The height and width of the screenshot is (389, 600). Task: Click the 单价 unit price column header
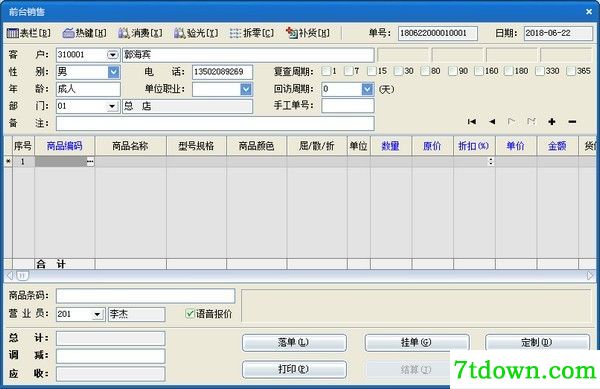(x=516, y=146)
